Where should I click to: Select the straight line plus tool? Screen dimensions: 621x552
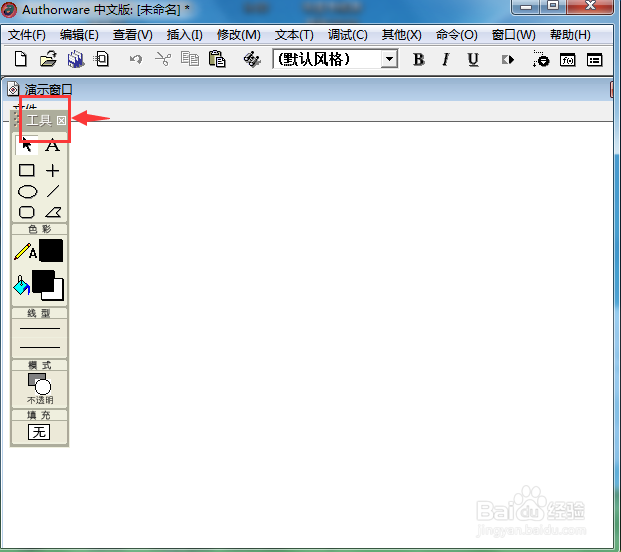(x=53, y=171)
